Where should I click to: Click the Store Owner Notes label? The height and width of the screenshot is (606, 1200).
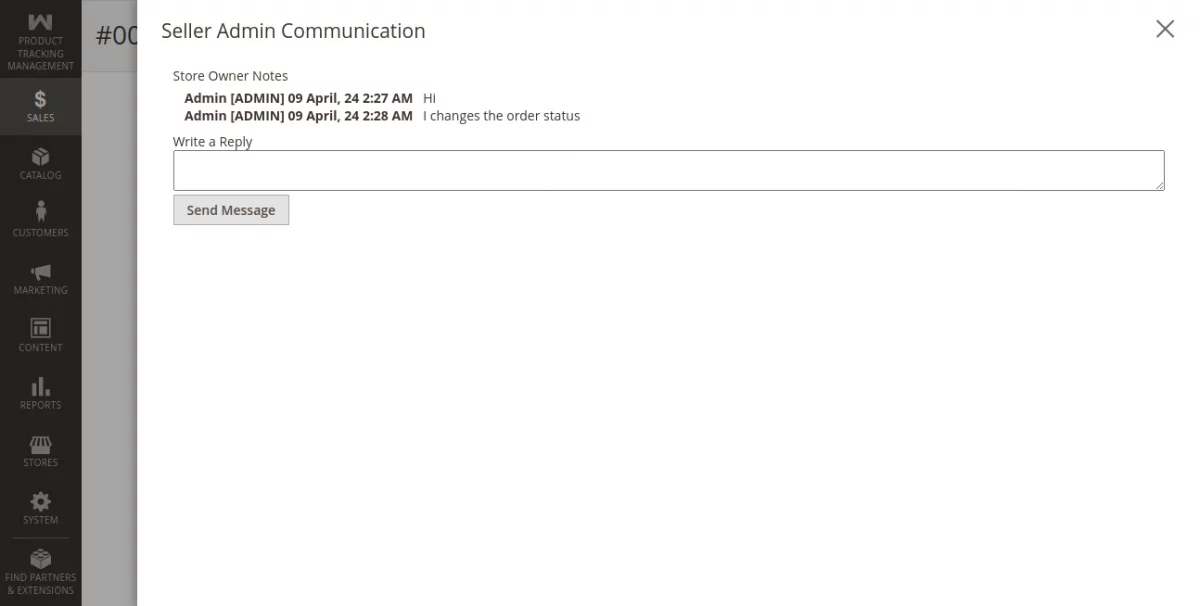[x=230, y=76]
